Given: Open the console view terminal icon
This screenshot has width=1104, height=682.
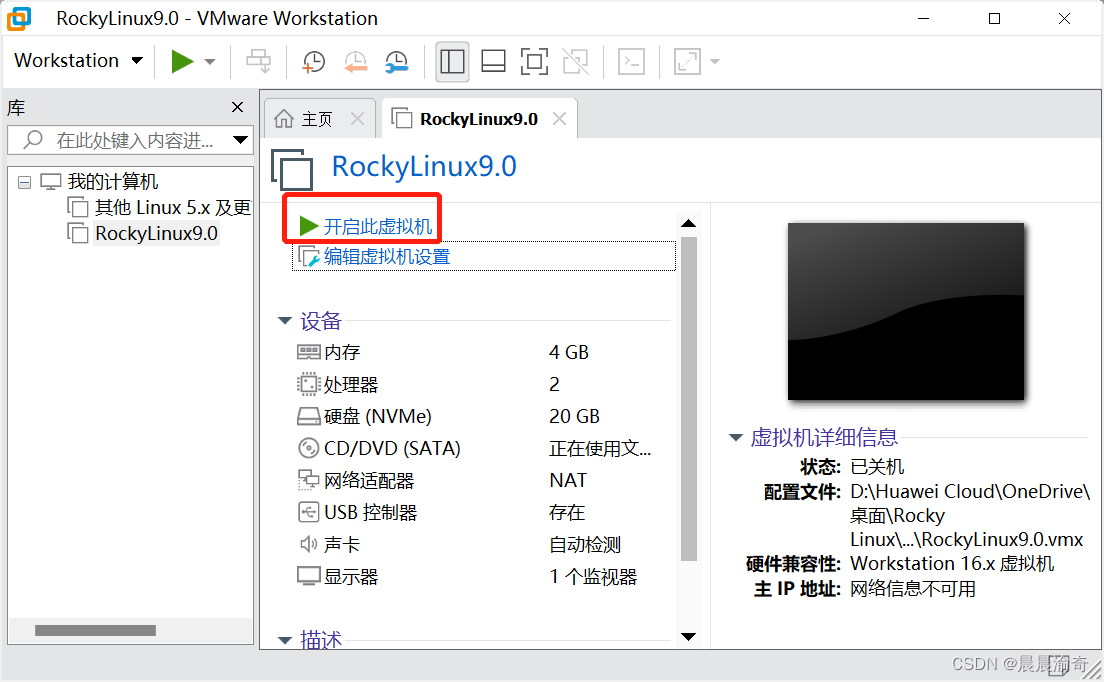Looking at the screenshot, I should (x=632, y=61).
